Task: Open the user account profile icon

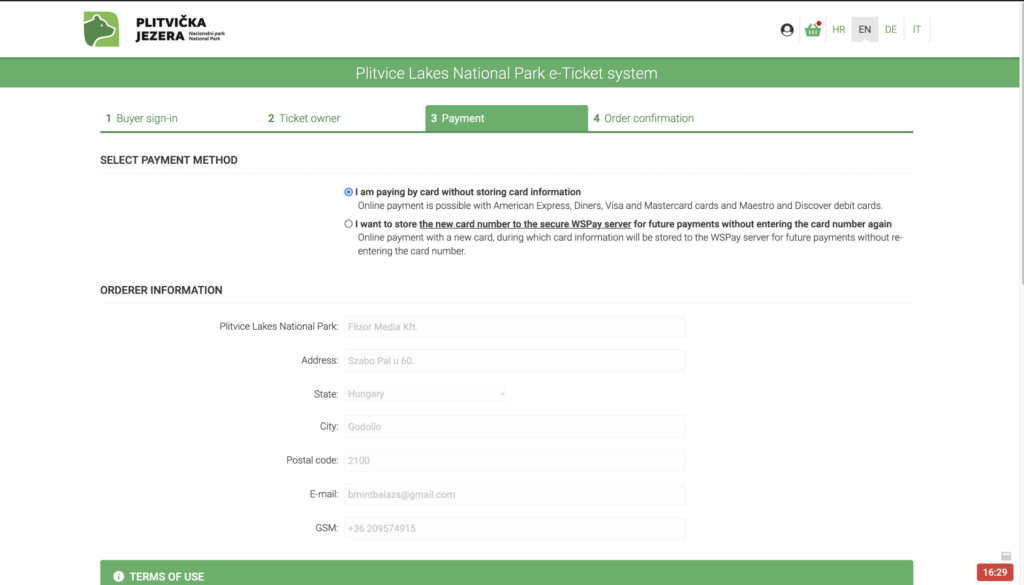Action: click(787, 30)
